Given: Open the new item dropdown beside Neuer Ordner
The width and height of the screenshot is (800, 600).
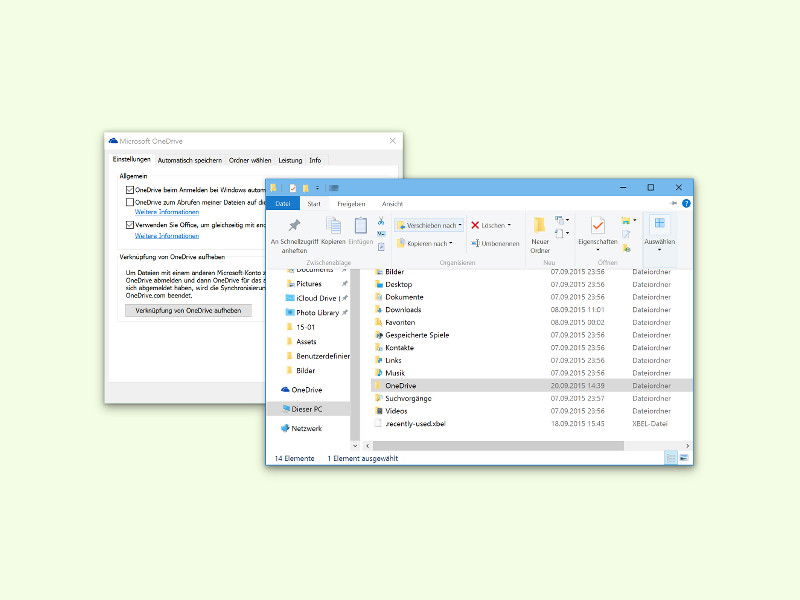Looking at the screenshot, I should (x=562, y=220).
